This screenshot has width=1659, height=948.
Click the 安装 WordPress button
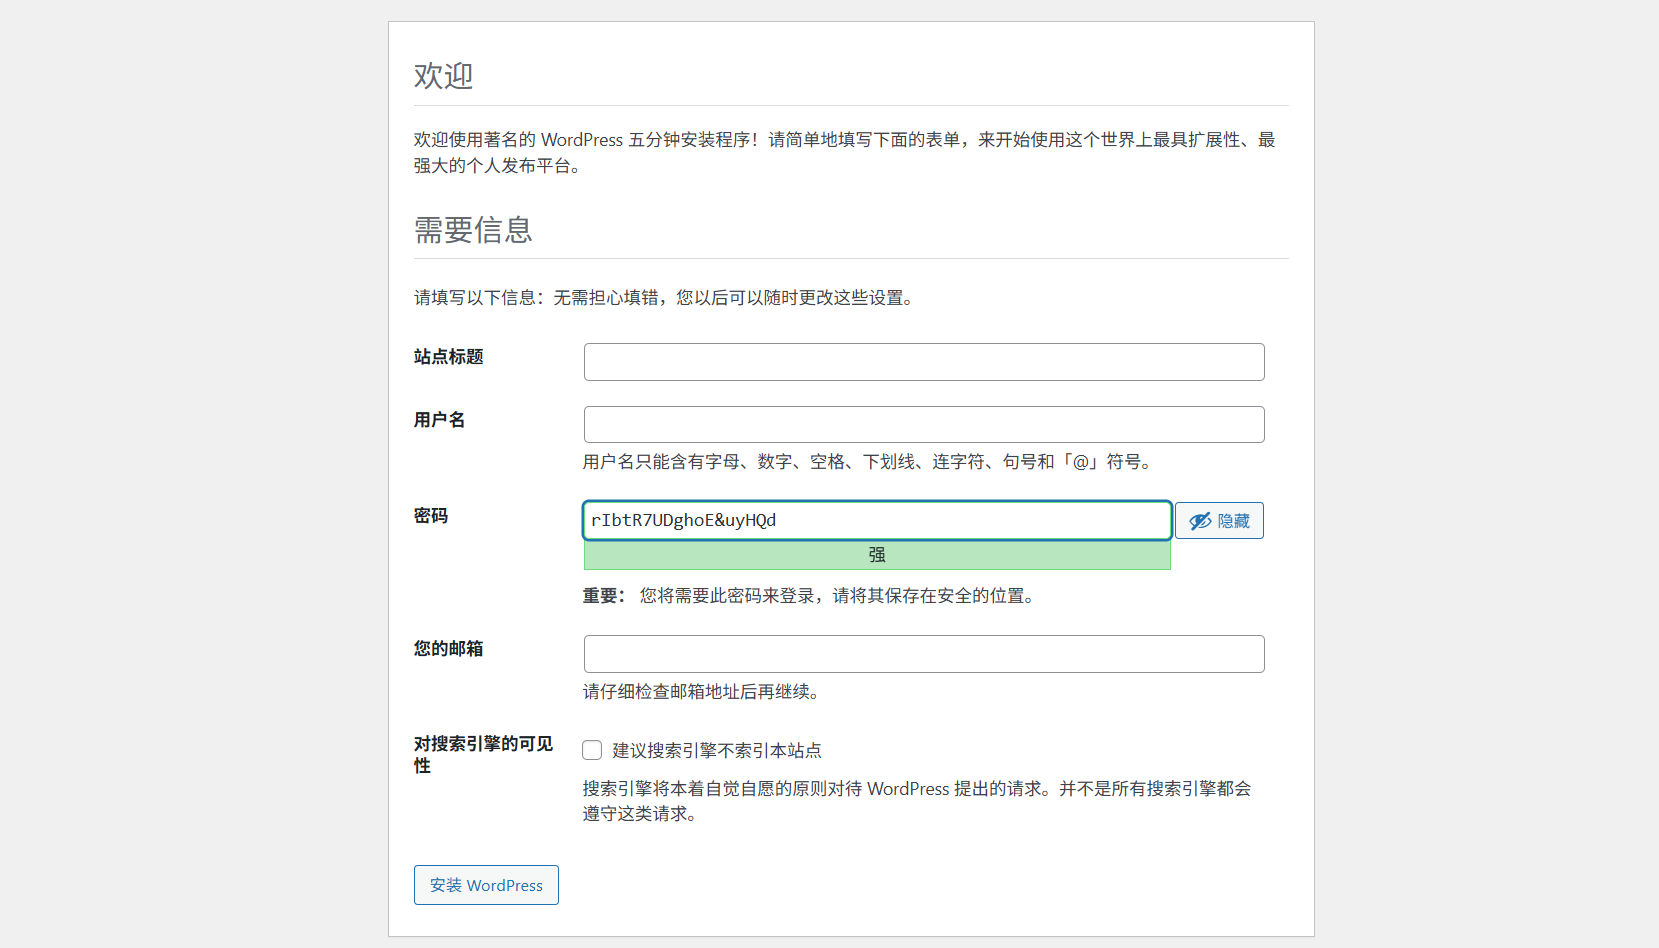pos(486,885)
